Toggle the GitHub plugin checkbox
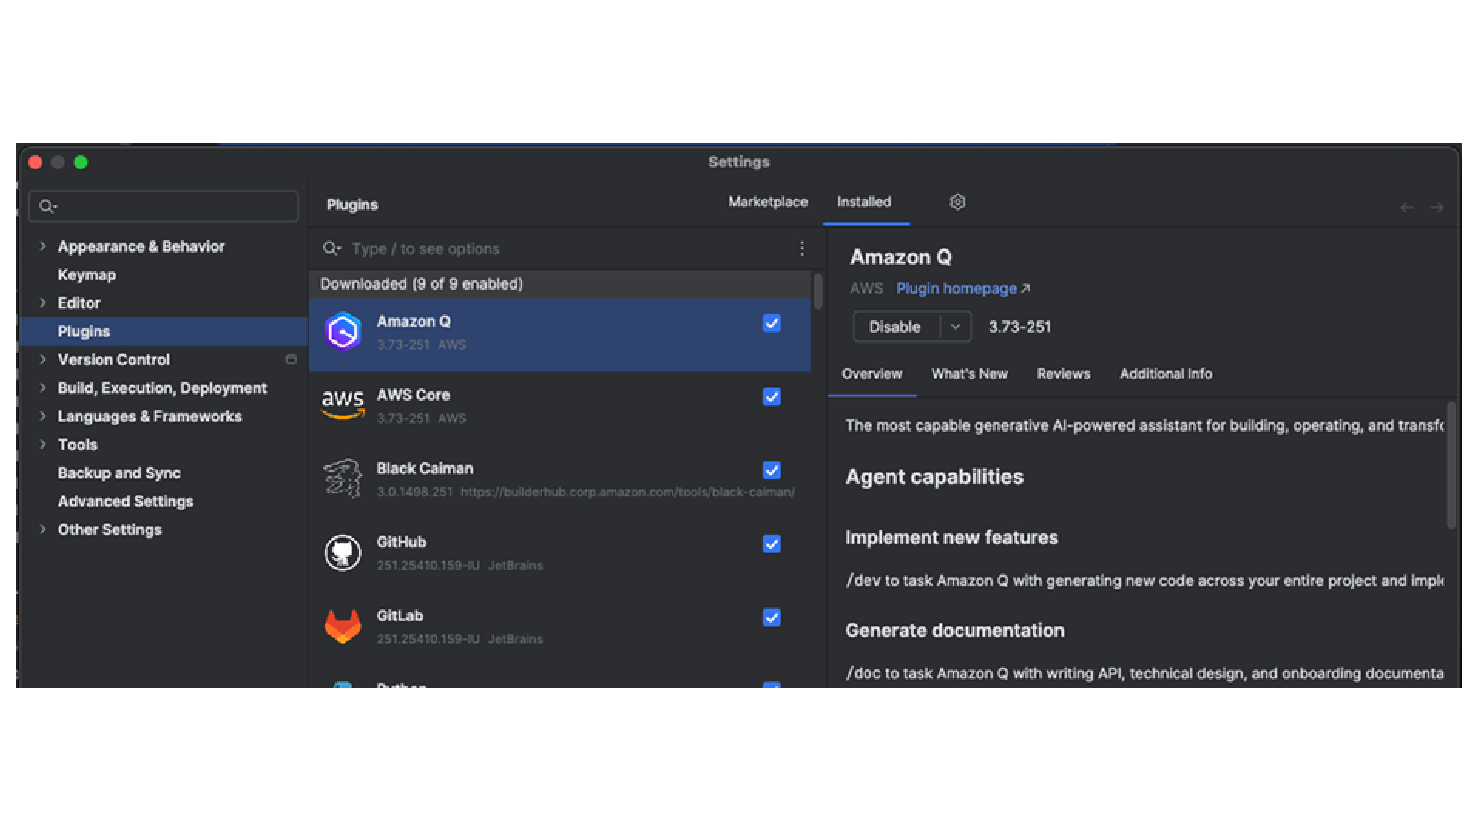The image size is (1478, 830). 771,544
